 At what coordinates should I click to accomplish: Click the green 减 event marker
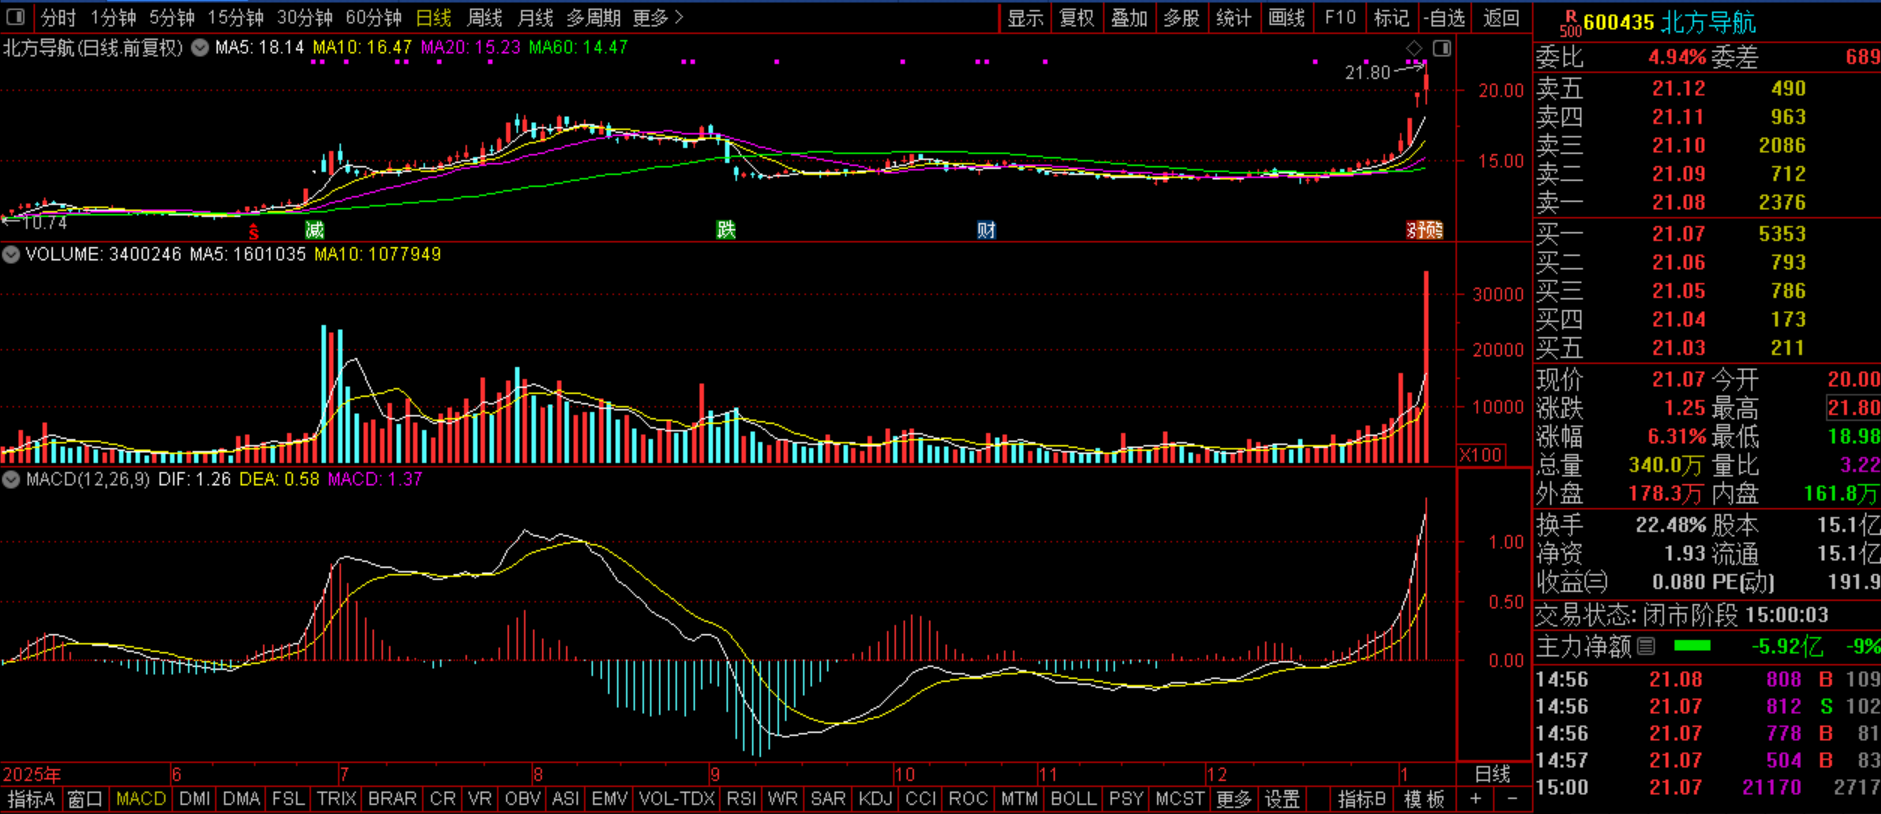pos(315,230)
